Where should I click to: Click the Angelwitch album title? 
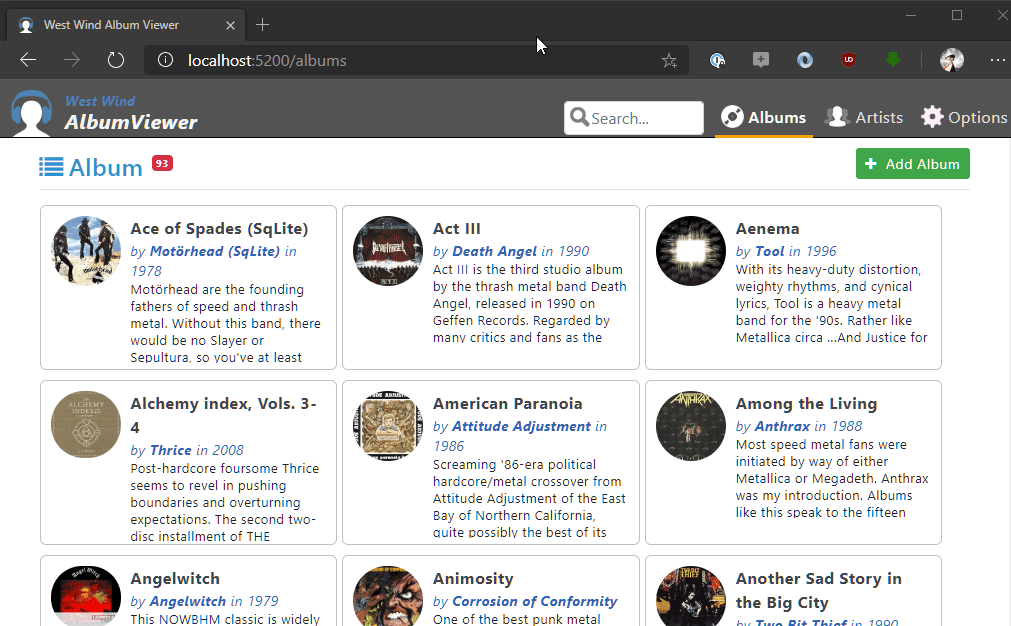[175, 579]
